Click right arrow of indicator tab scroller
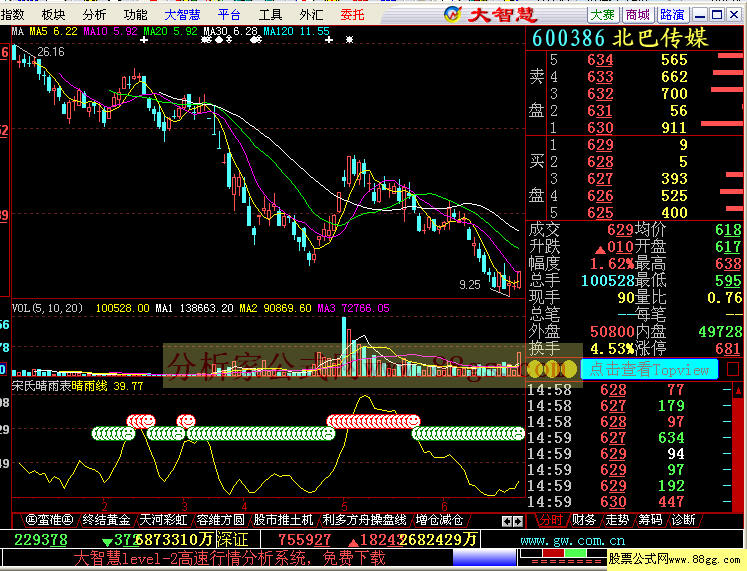Image resolution: width=747 pixels, height=571 pixels. pos(518,521)
